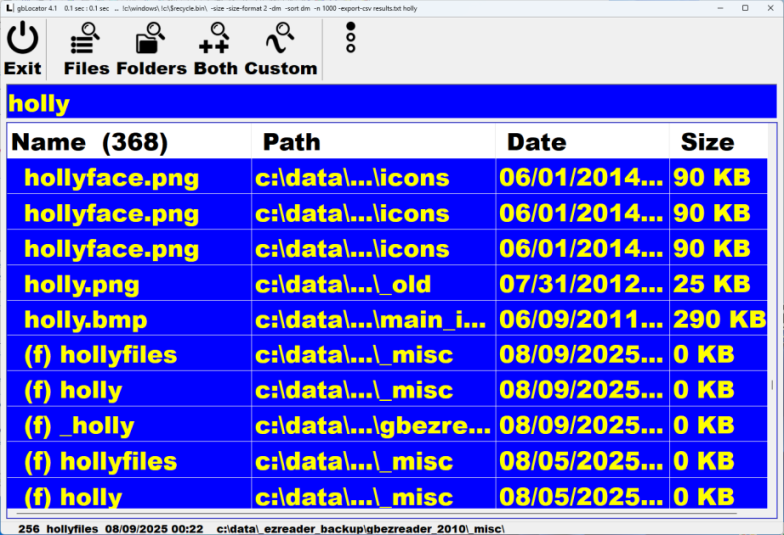Click the Exit power icon

click(x=22, y=40)
